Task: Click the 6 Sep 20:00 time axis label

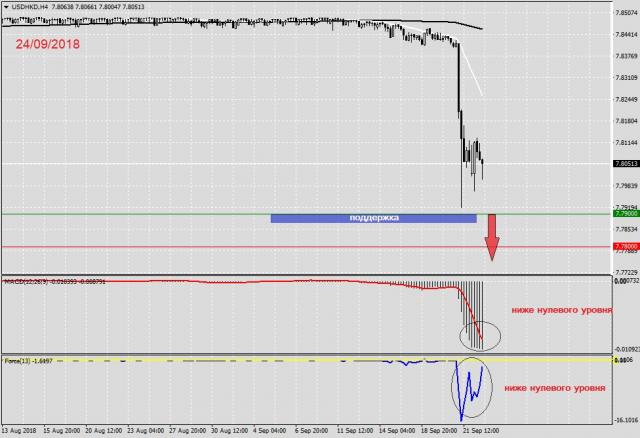Action: [x=311, y=431]
